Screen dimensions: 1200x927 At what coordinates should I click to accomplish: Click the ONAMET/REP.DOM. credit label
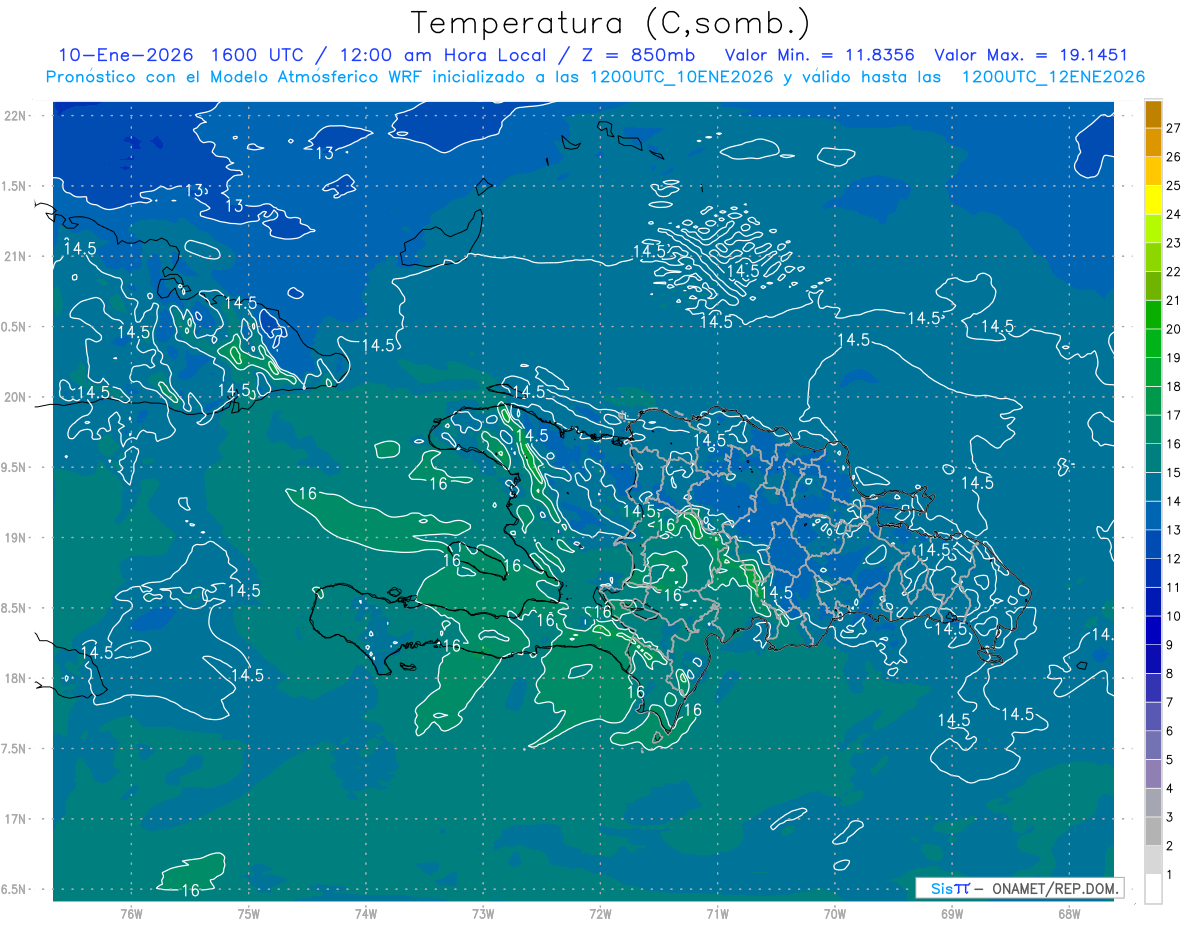pyautogui.click(x=1054, y=888)
